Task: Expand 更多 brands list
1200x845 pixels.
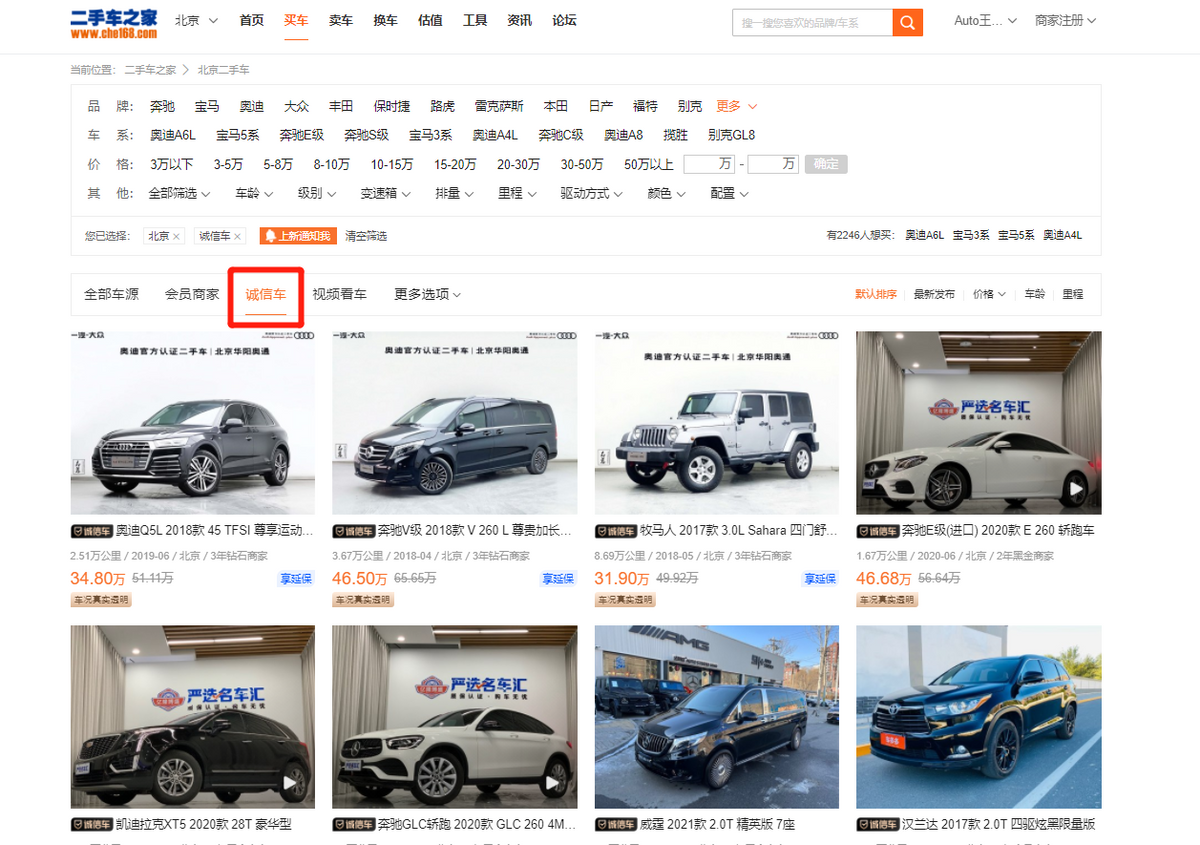Action: click(737, 106)
